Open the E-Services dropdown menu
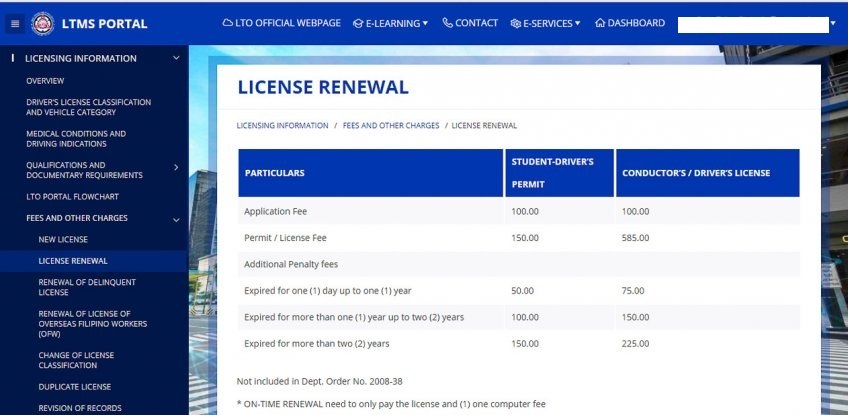This screenshot has height=418, width=848. pos(545,24)
